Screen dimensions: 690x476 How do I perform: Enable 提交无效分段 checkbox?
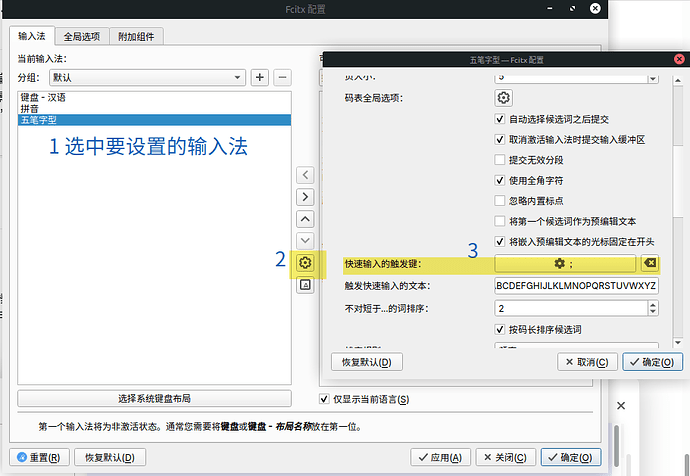click(499, 160)
